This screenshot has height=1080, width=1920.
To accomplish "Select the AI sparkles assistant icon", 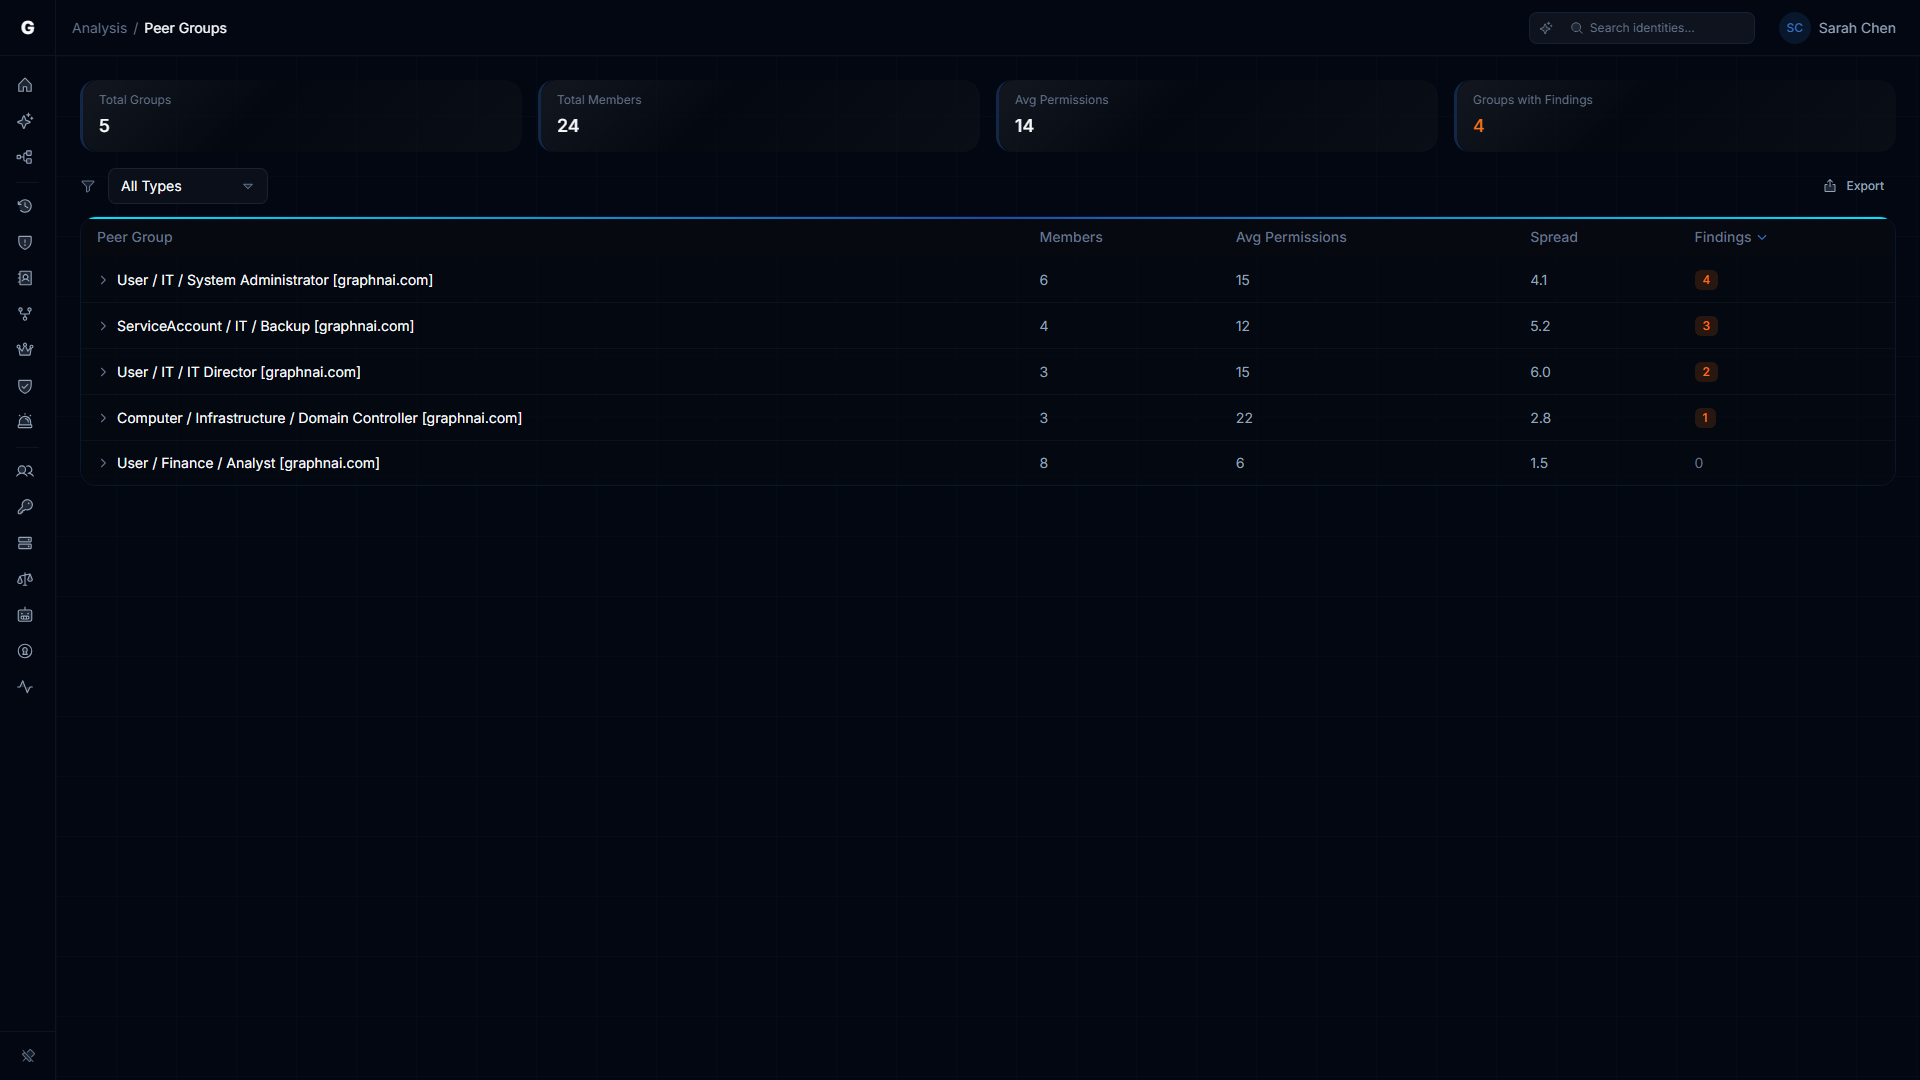I will coord(25,121).
